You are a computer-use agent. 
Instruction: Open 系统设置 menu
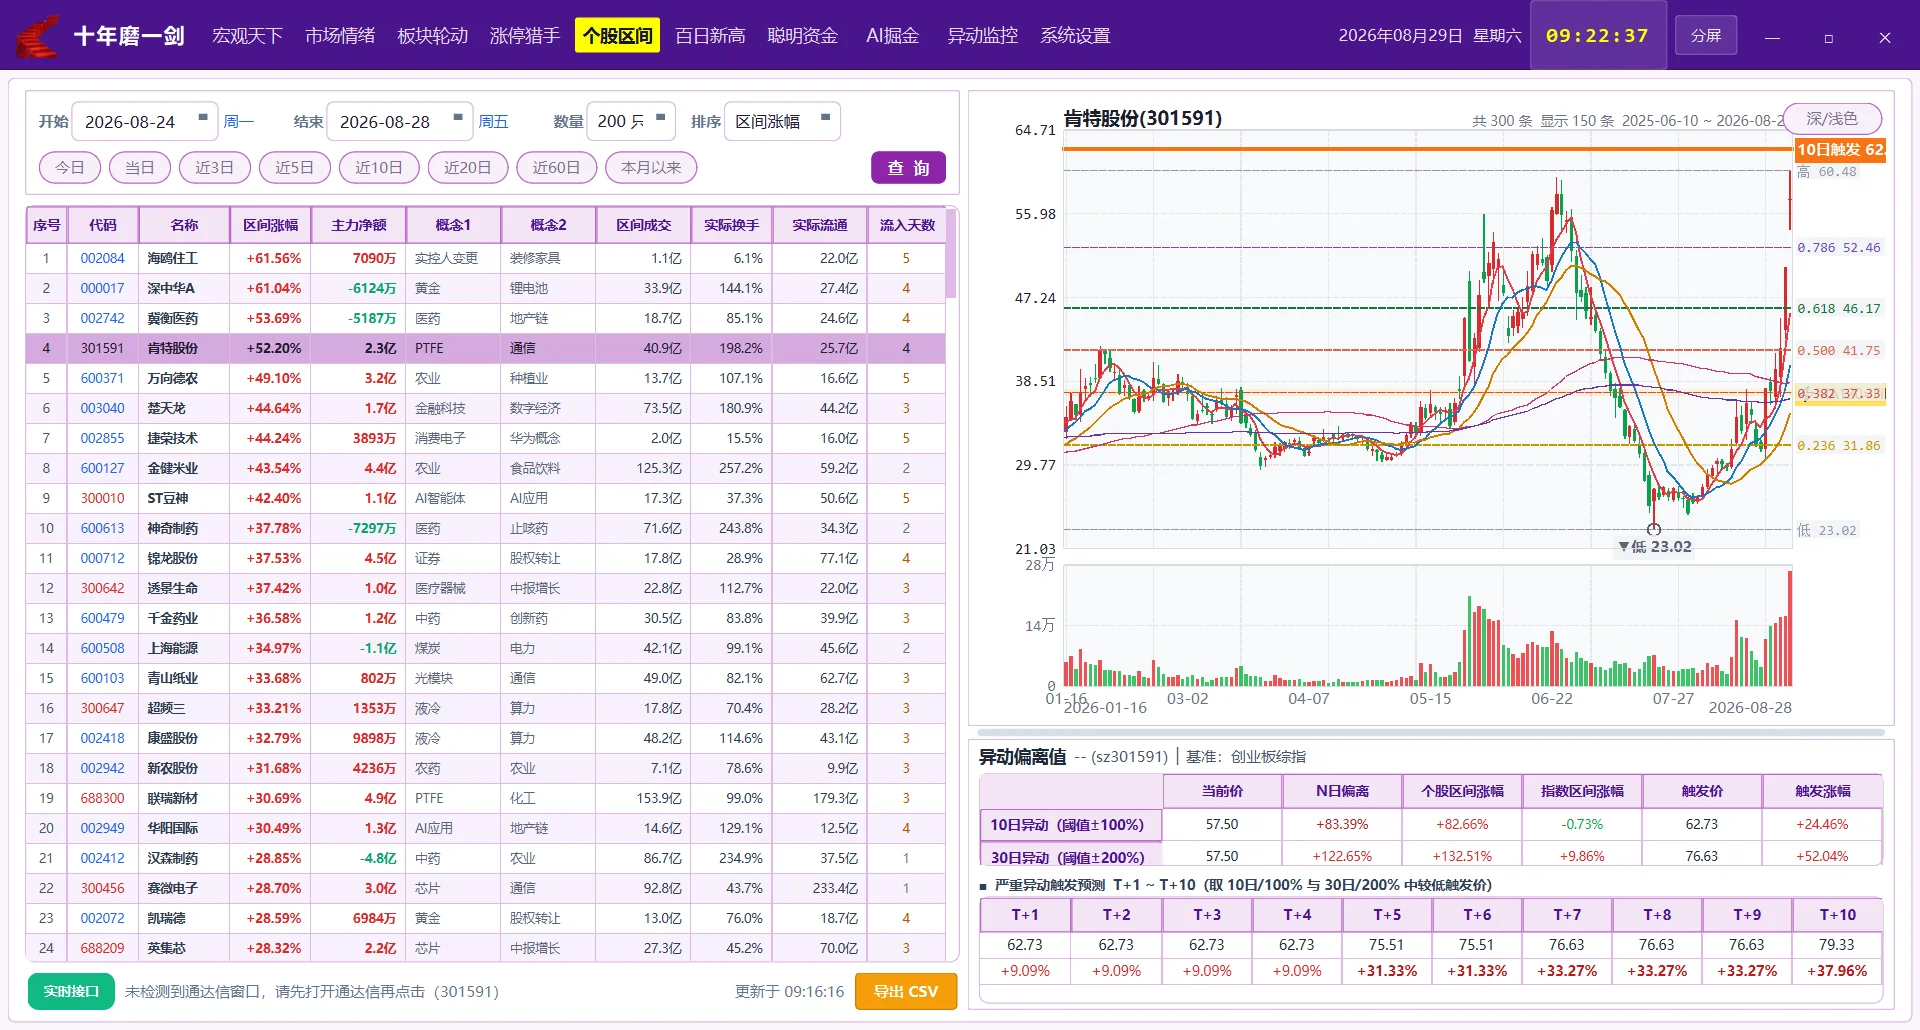(1075, 36)
